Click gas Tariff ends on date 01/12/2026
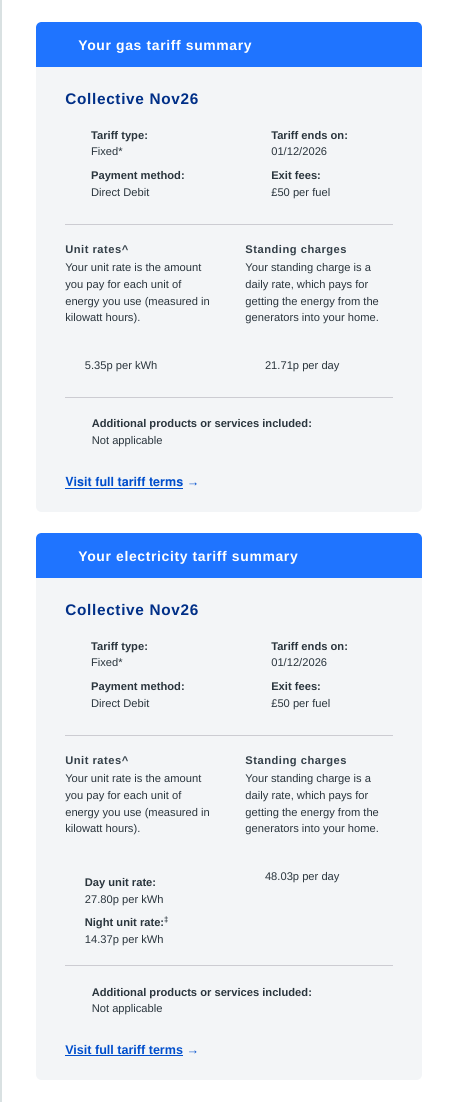454x1102 pixels. click(x=299, y=151)
